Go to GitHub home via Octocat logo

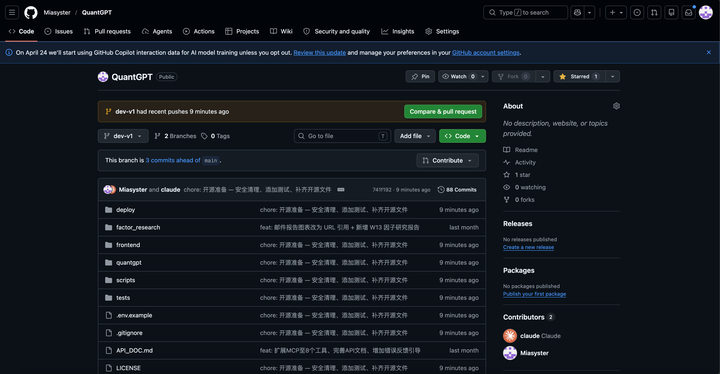pos(31,12)
